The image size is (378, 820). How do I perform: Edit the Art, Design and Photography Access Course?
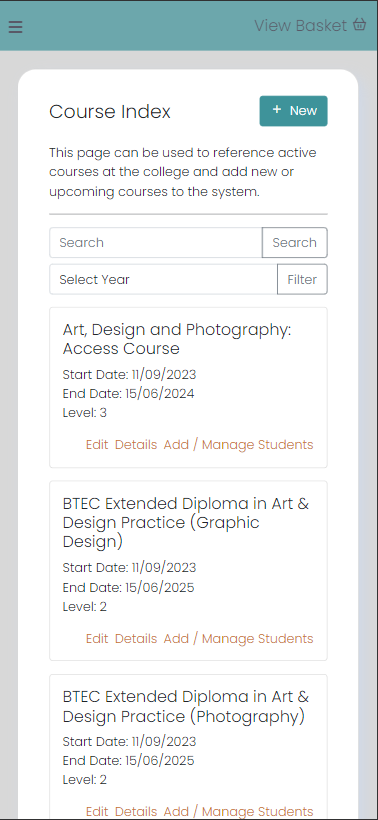[x=97, y=445]
